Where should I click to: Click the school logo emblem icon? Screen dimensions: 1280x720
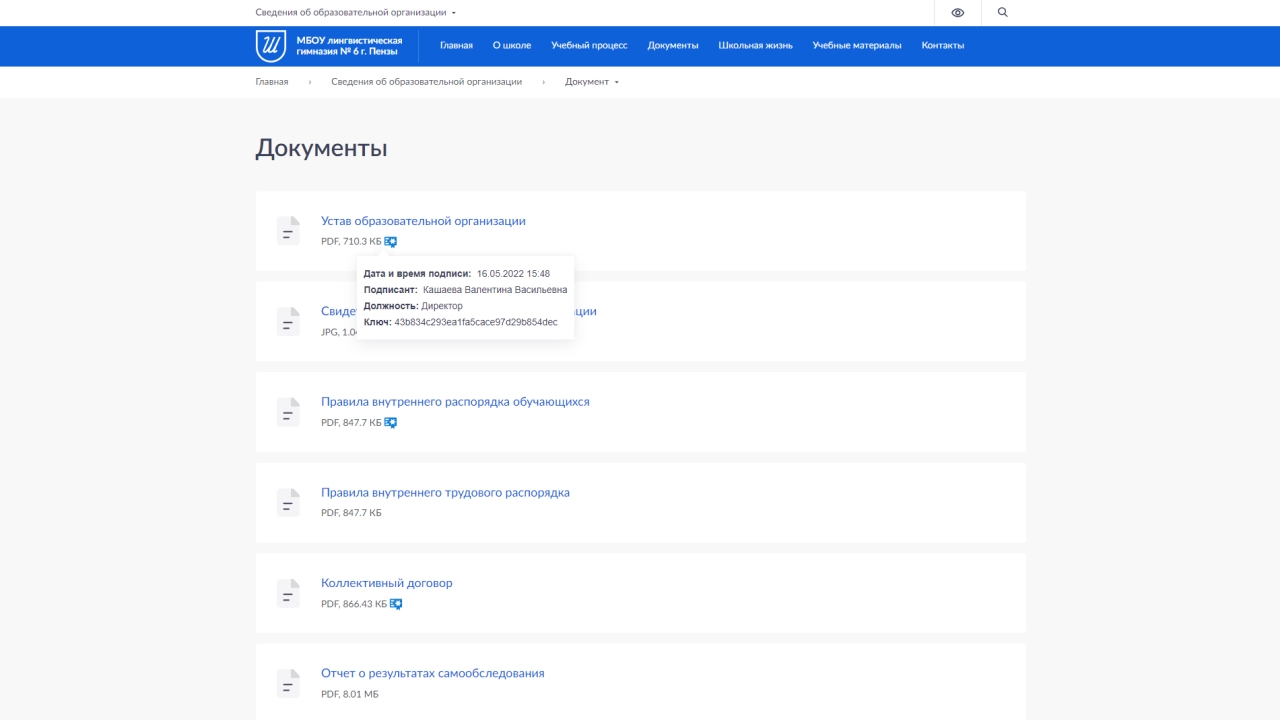(271, 46)
